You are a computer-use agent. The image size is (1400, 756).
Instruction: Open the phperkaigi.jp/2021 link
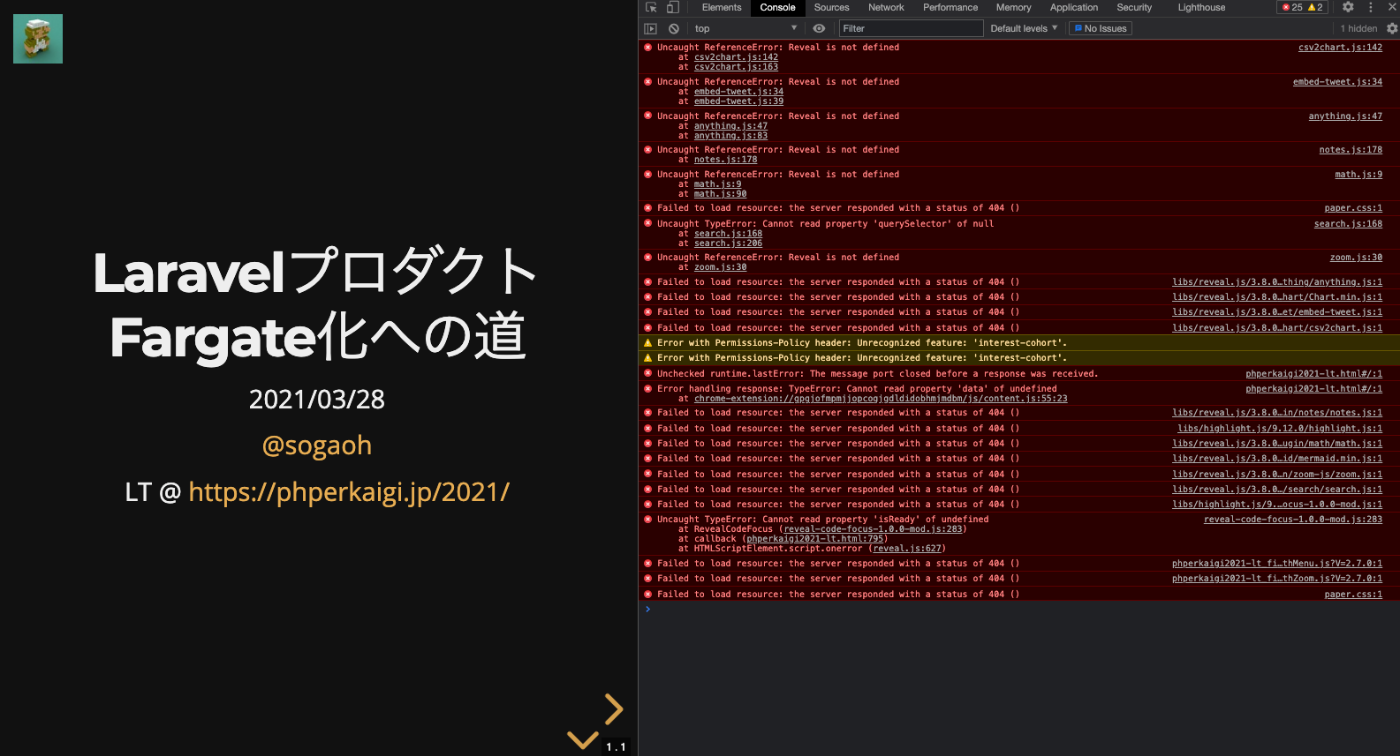349,492
